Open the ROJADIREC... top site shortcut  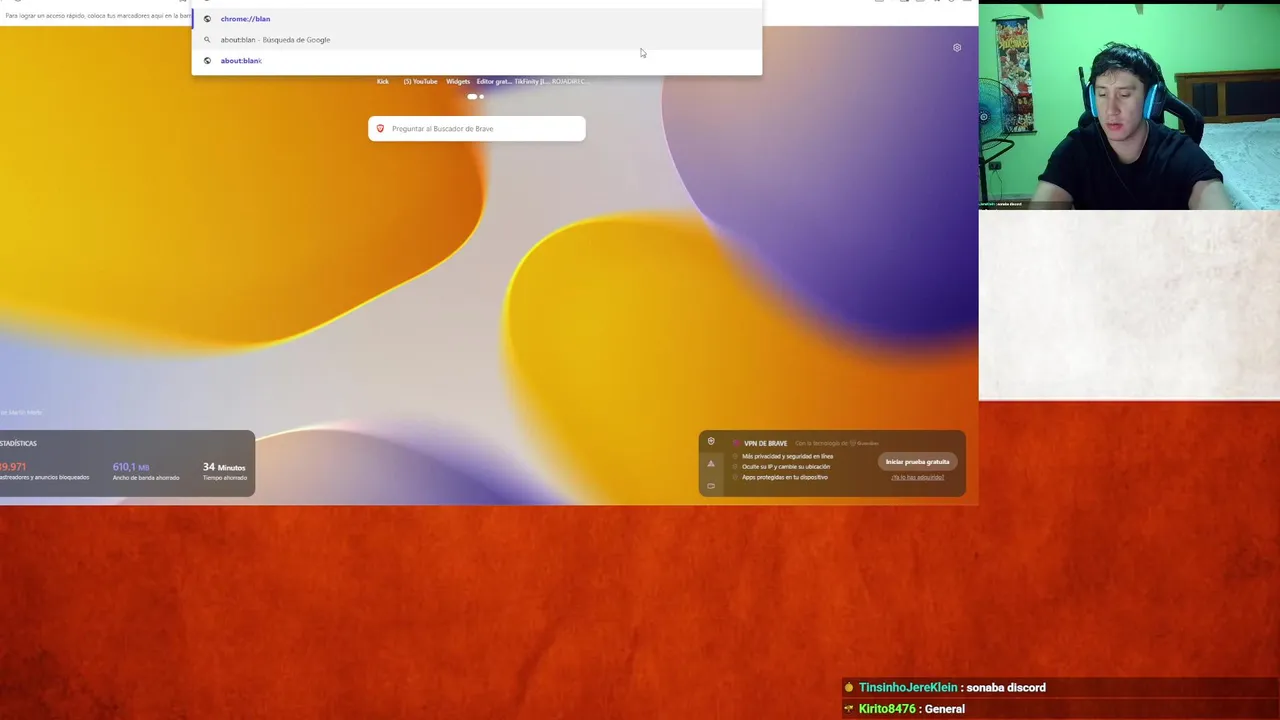pyautogui.click(x=570, y=82)
